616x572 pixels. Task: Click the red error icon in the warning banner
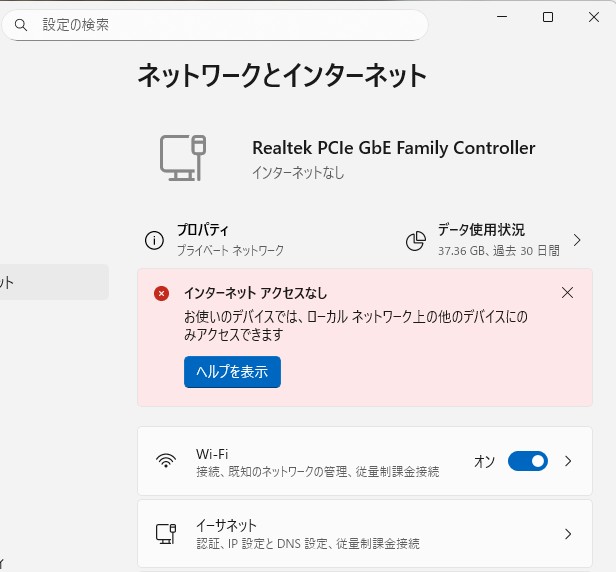point(161,293)
